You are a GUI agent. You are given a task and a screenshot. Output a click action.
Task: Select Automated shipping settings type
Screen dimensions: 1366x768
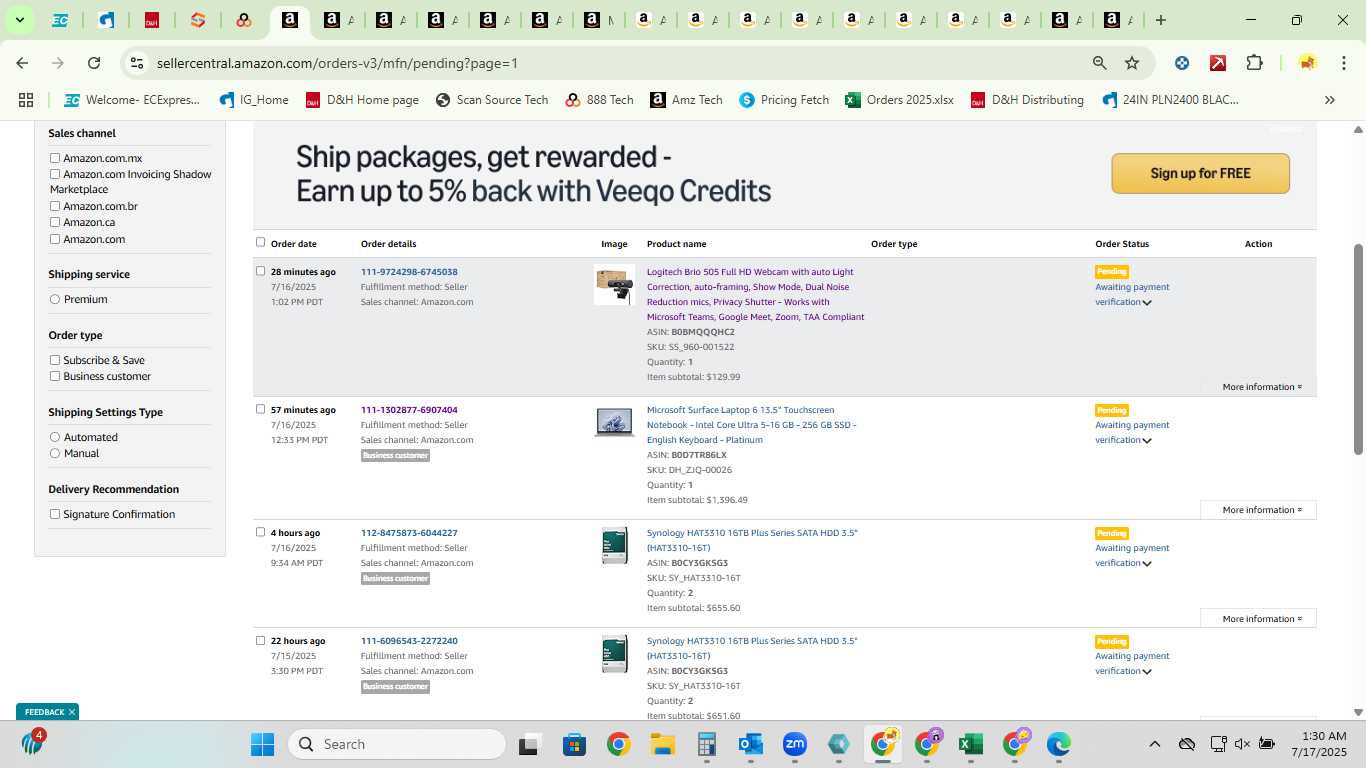55,437
